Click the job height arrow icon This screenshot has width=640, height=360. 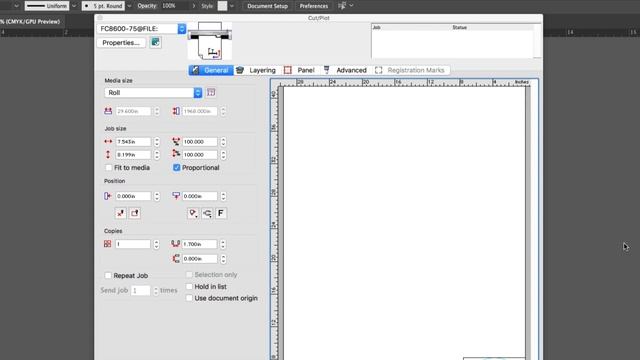pos(108,155)
